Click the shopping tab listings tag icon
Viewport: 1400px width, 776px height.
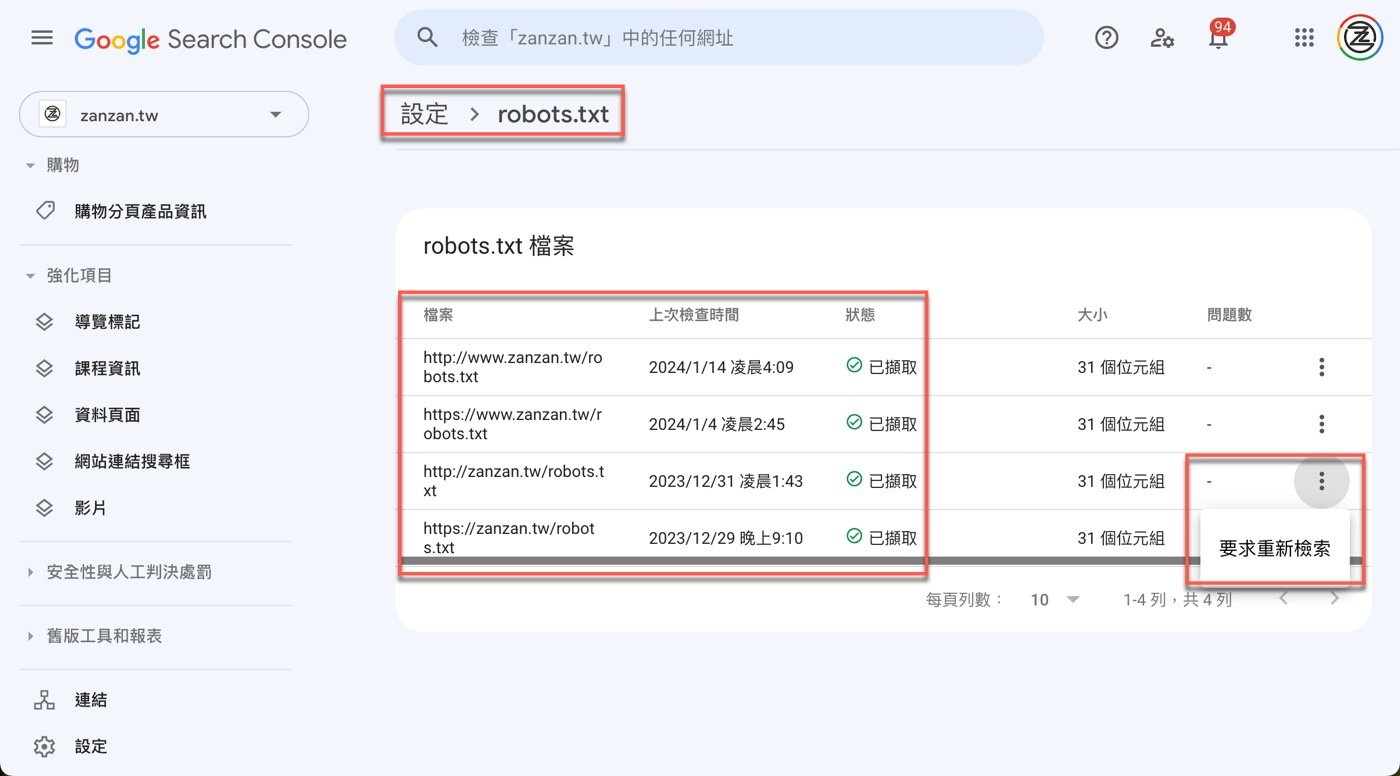44,211
